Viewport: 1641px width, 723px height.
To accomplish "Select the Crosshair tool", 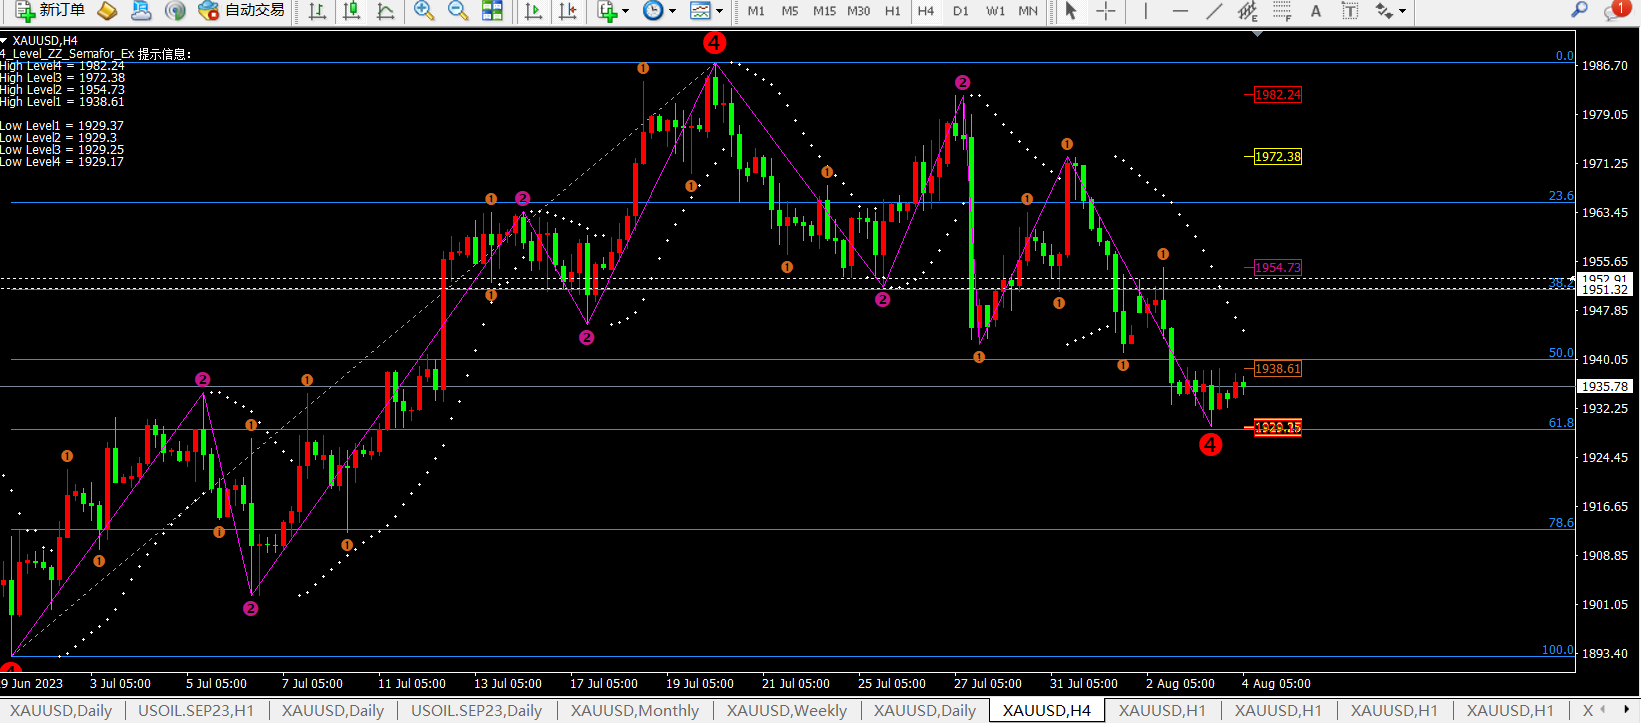I will coord(1106,11).
